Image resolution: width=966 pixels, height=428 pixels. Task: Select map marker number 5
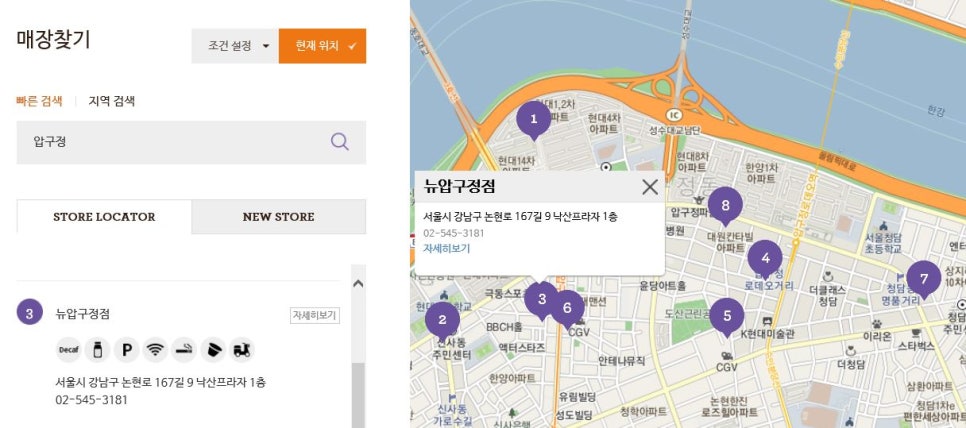pyautogui.click(x=727, y=317)
